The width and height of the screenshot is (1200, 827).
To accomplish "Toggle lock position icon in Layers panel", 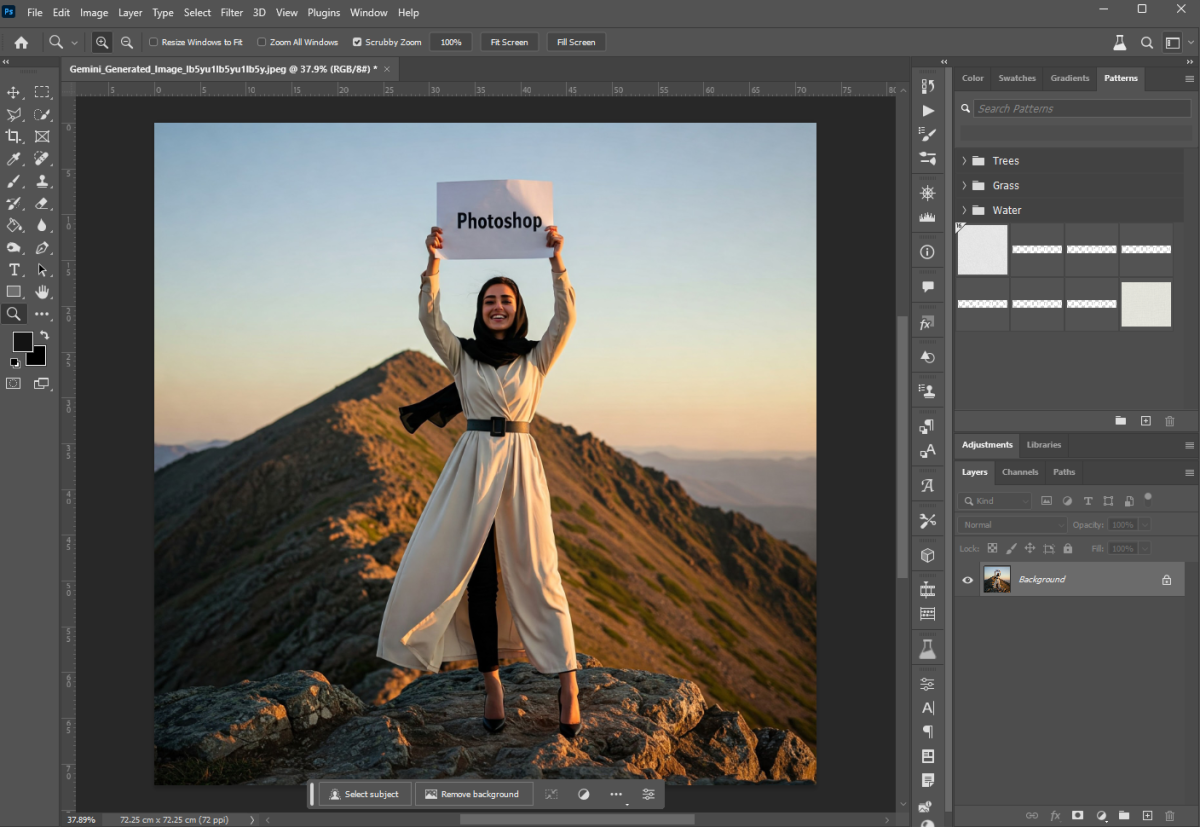I will 1030,548.
